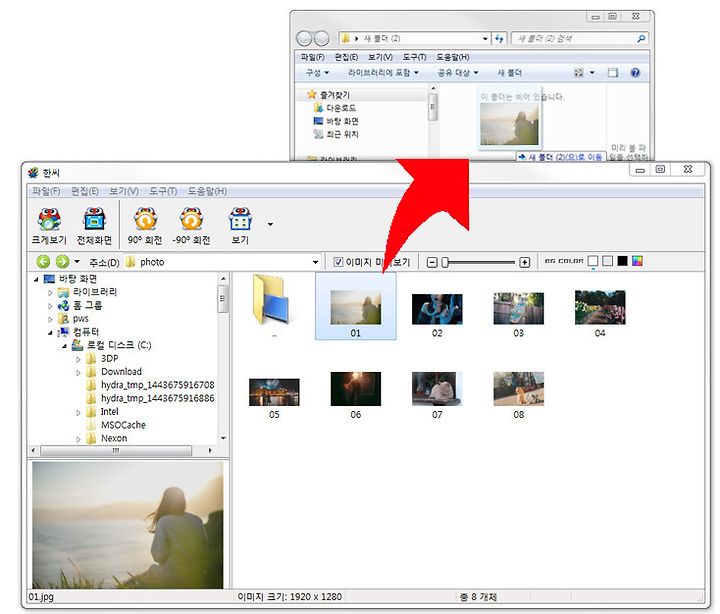720x614 pixels.
Task: Open history dropdown next to navigation arrows
Action: tap(77, 262)
